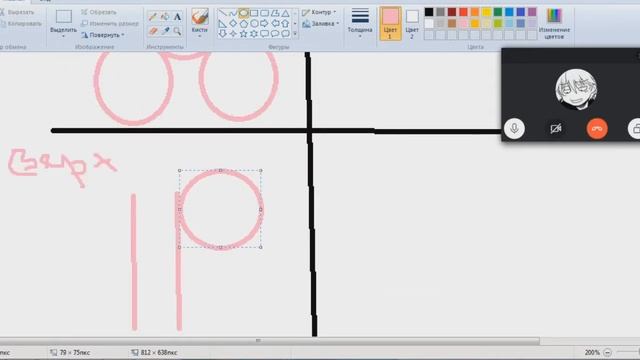640x360 pixels.
Task: Click the zoom out minus button
Action: (608, 352)
